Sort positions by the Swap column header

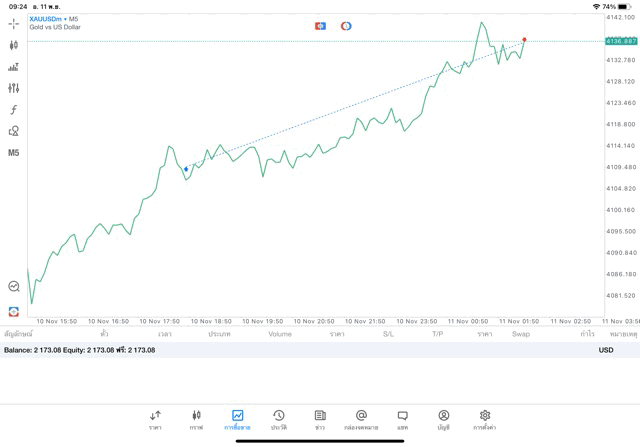pos(521,334)
